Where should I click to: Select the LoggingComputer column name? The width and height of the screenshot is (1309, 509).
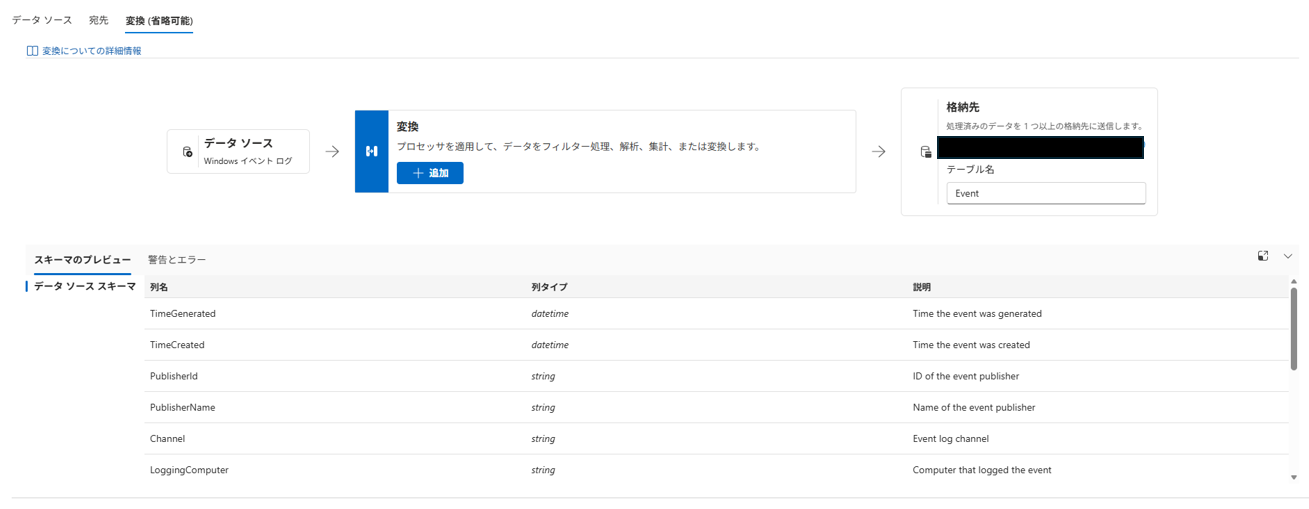coord(189,470)
